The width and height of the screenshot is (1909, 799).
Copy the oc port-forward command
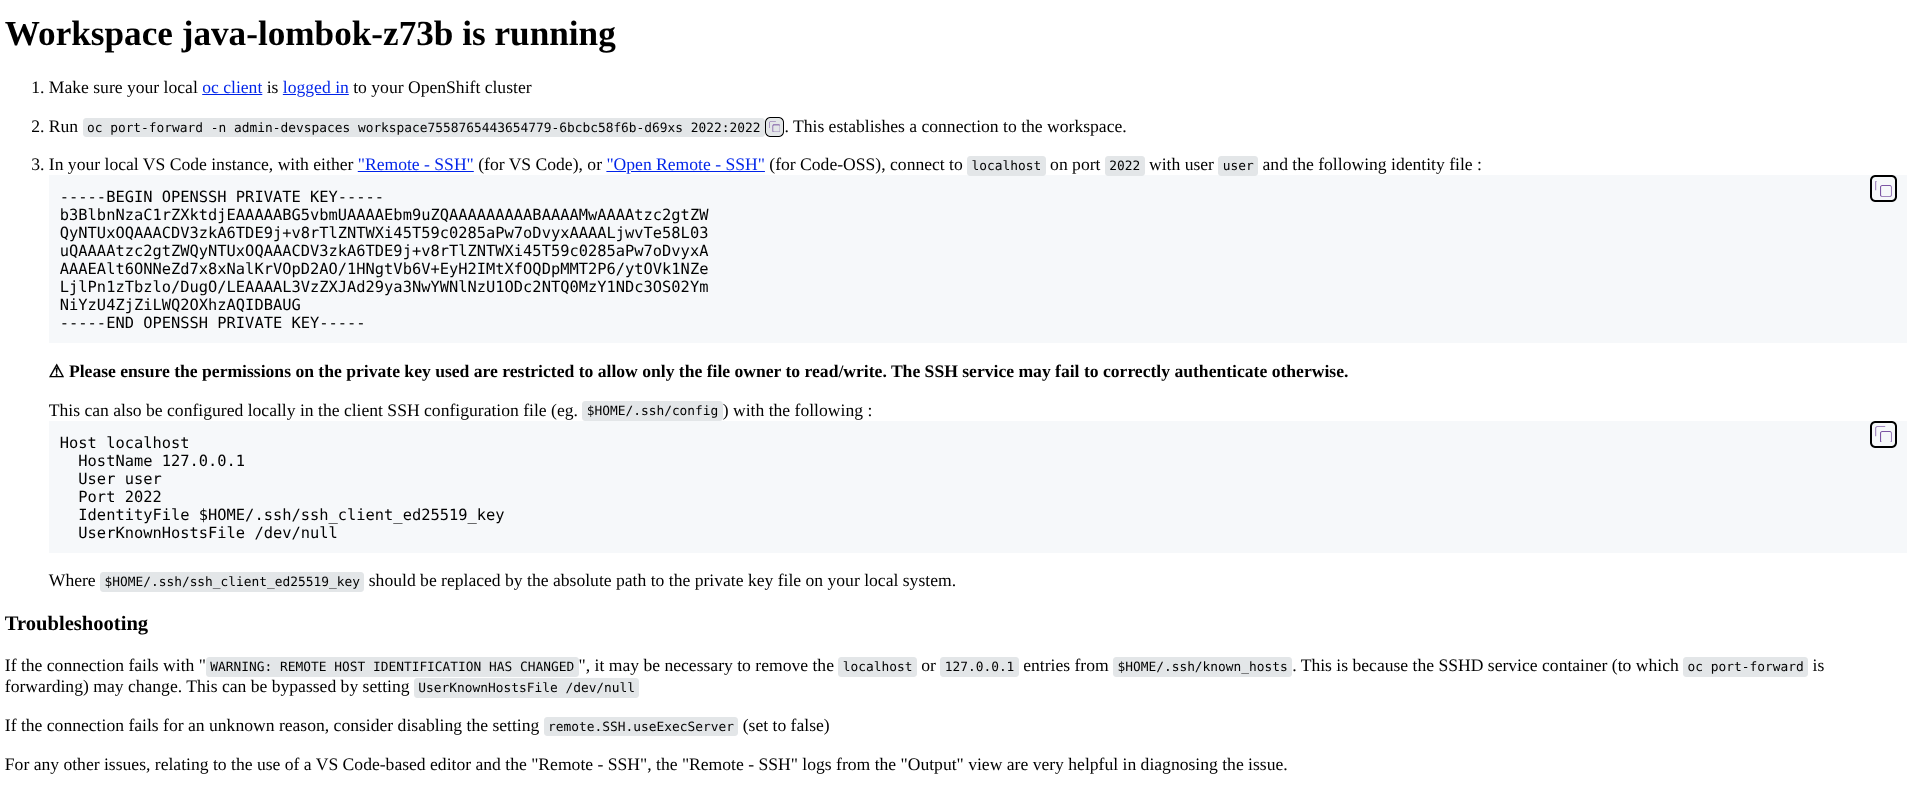pos(774,127)
